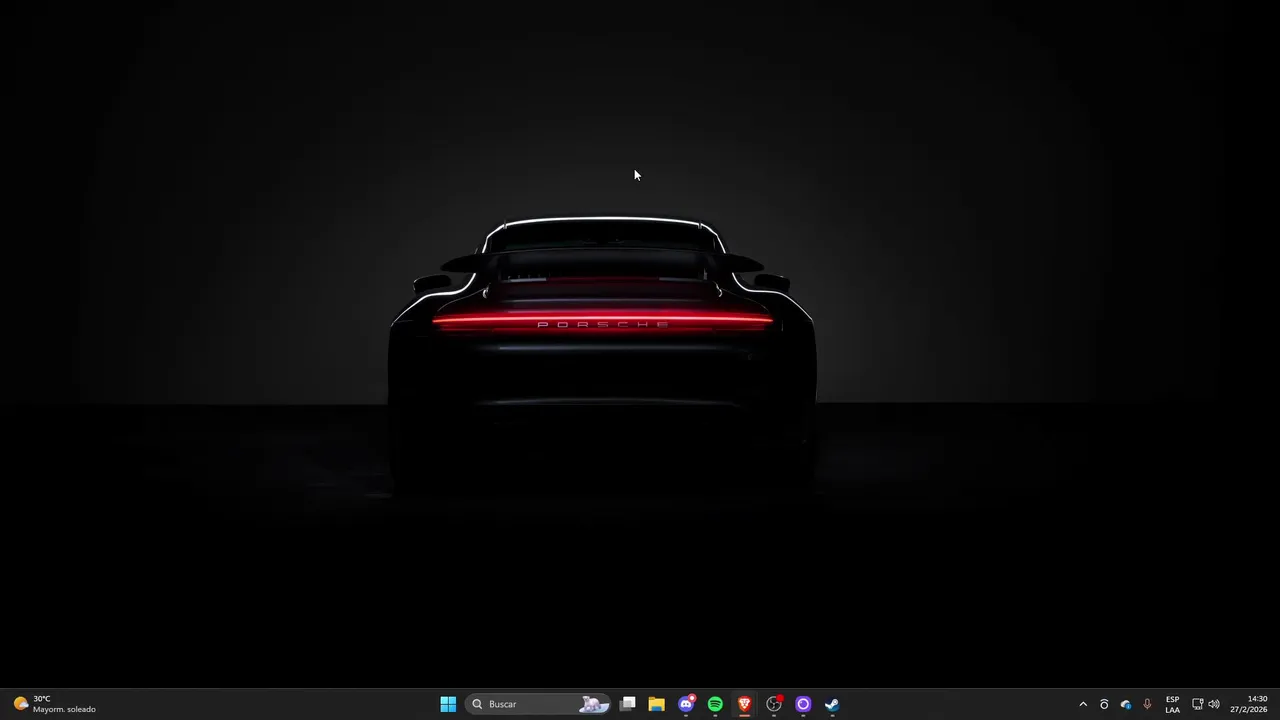Launch Spotify from the taskbar
Image resolution: width=1280 pixels, height=720 pixels.
(715, 704)
